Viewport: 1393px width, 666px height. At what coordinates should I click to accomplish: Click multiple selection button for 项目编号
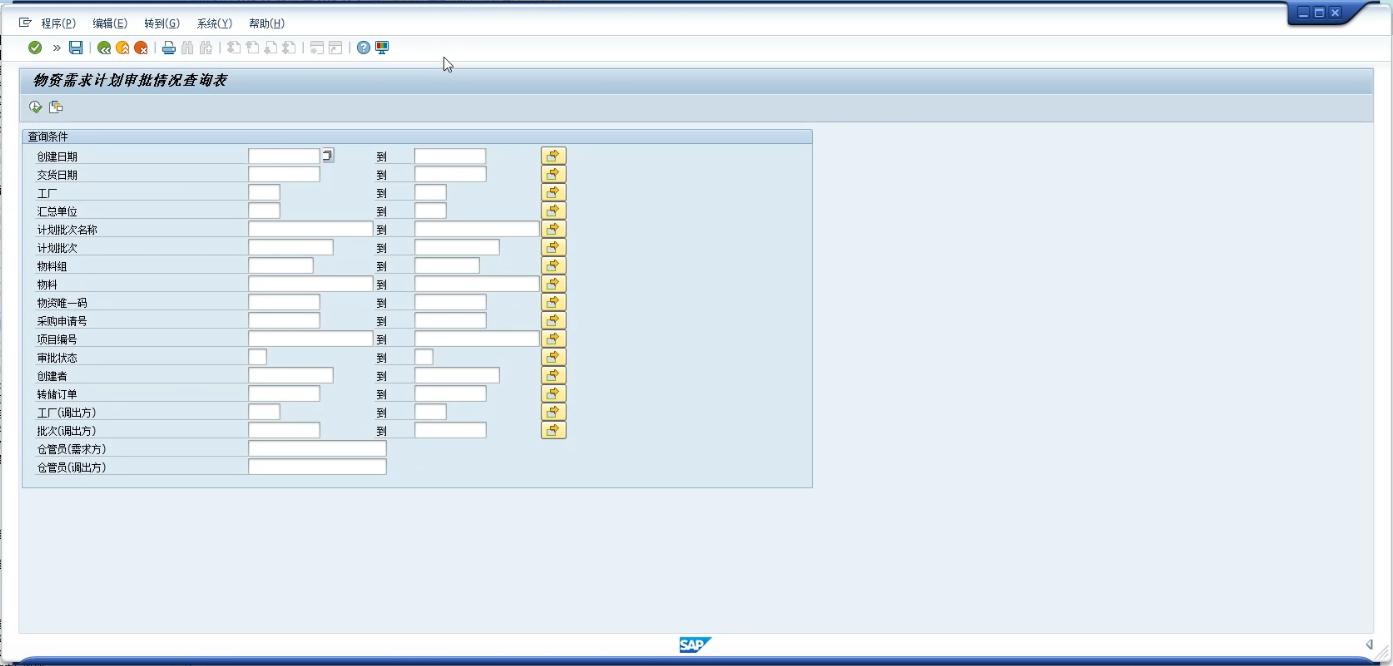(x=553, y=339)
